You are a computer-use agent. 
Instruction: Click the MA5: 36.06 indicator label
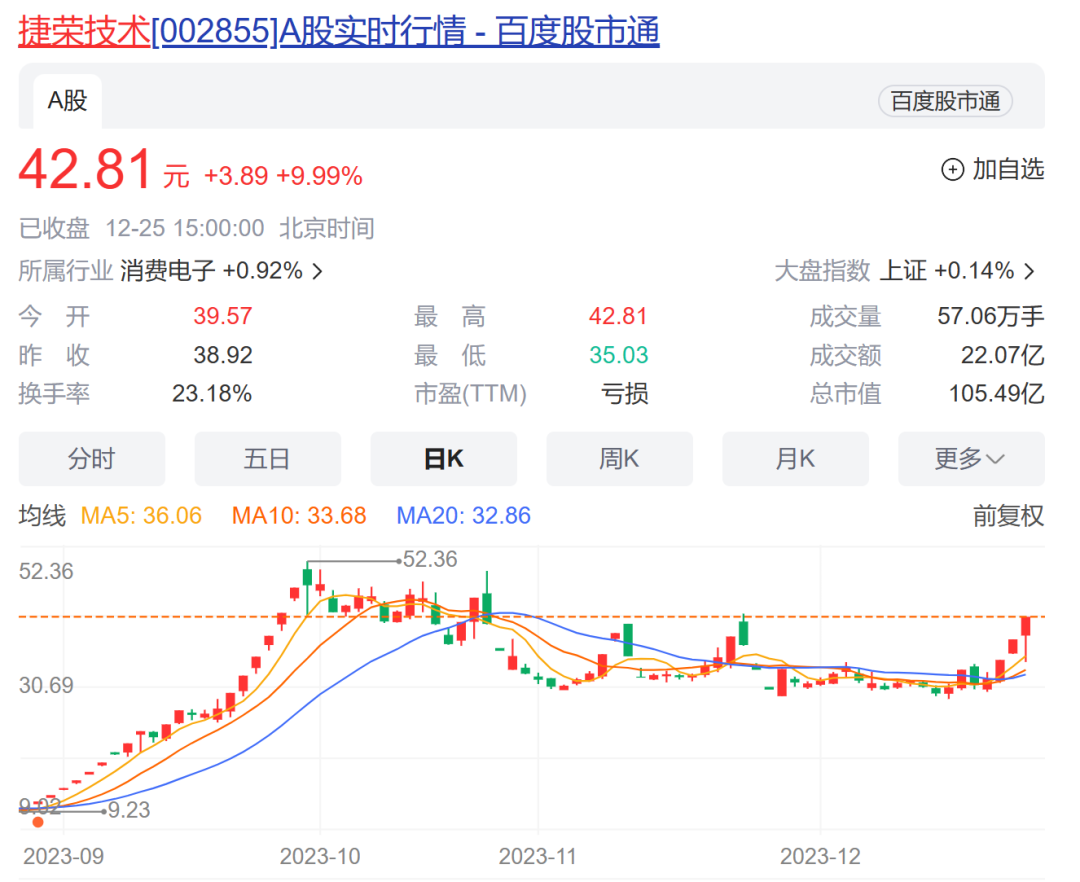click(141, 516)
